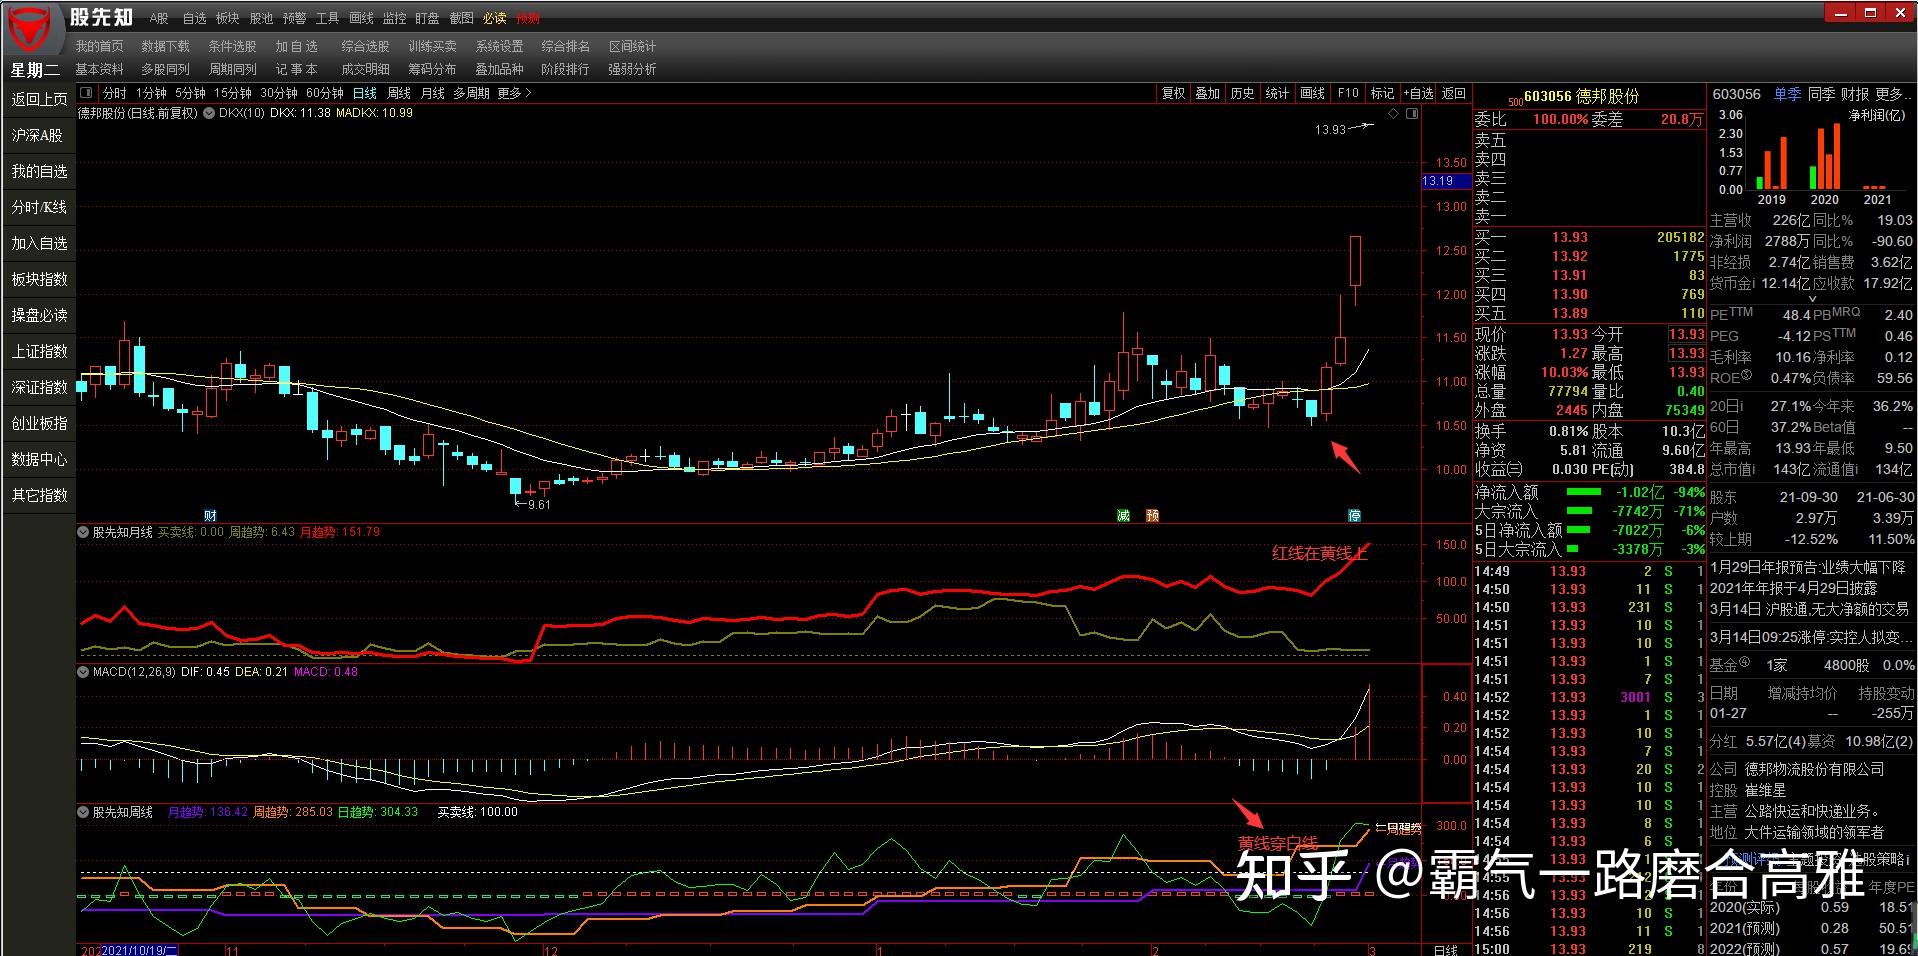Click the 财 financial marker on chart

(210, 515)
